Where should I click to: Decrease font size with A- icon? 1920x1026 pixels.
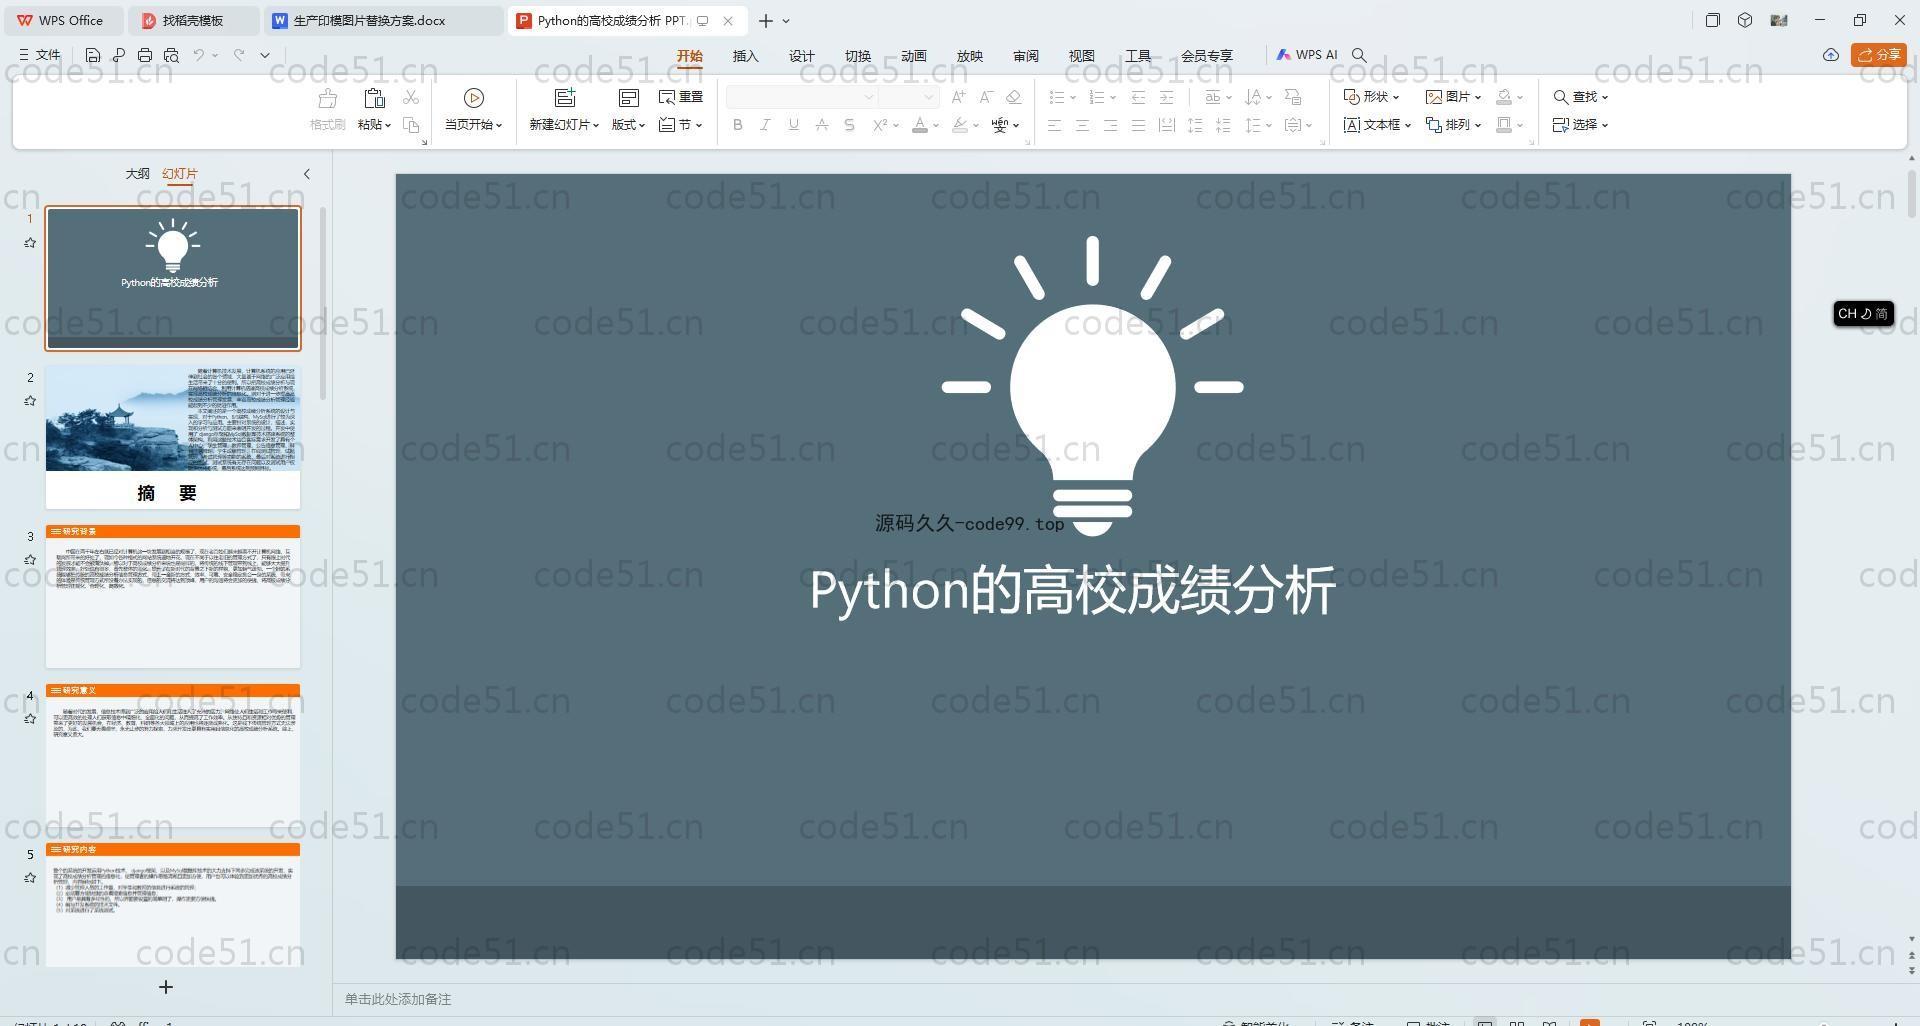tap(986, 97)
